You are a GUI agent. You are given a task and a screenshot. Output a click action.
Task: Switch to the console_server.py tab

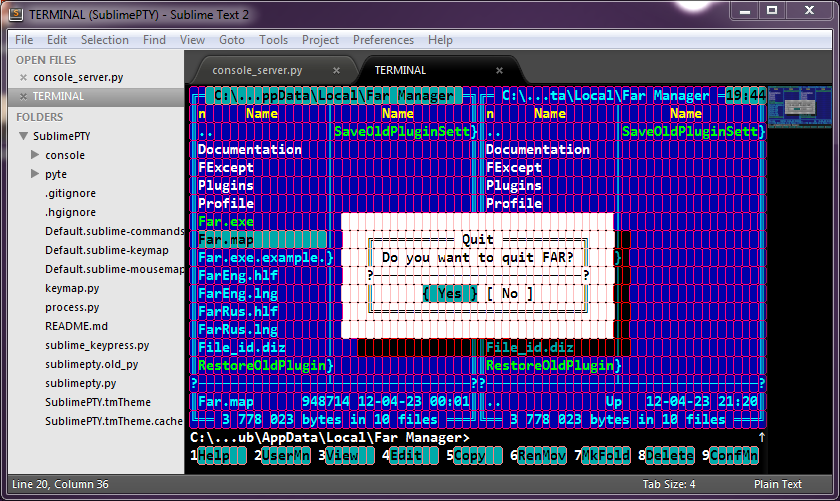tap(257, 70)
